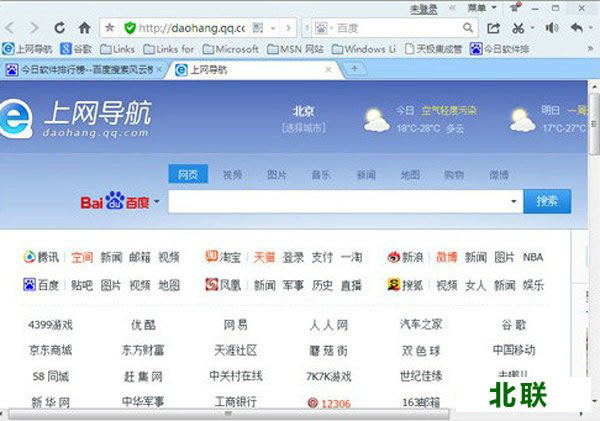Click 选择城市 under 北京
This screenshot has width=600, height=421.
click(x=304, y=128)
